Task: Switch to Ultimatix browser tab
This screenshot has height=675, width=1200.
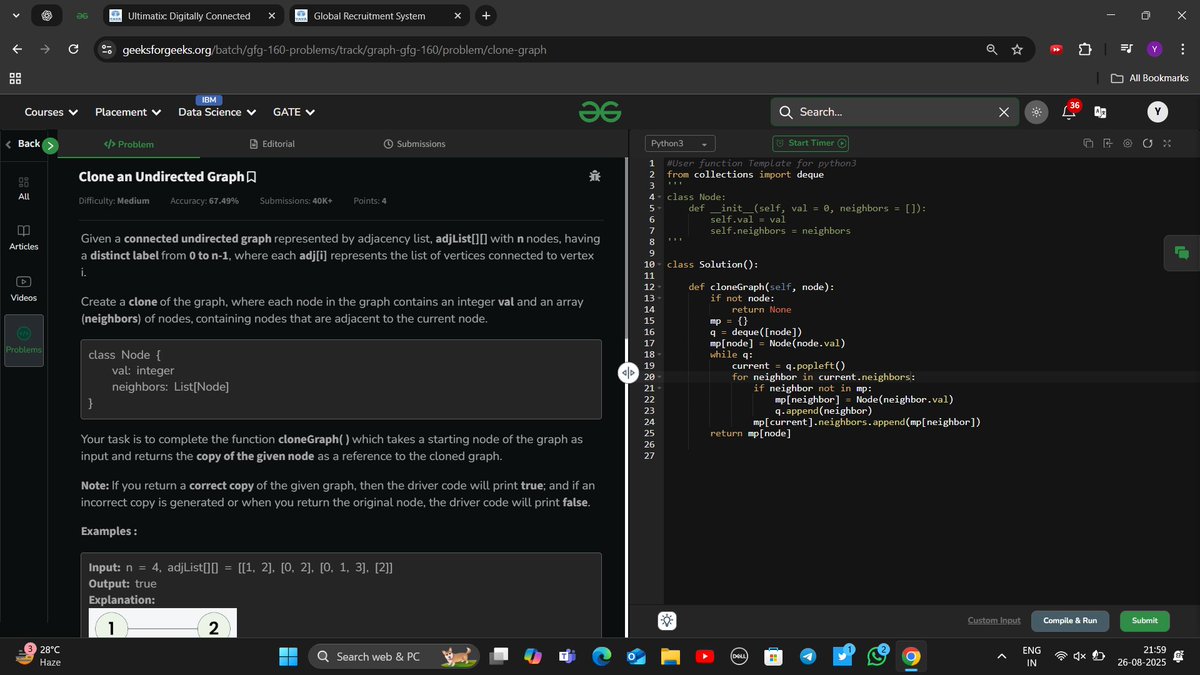Action: [192, 16]
